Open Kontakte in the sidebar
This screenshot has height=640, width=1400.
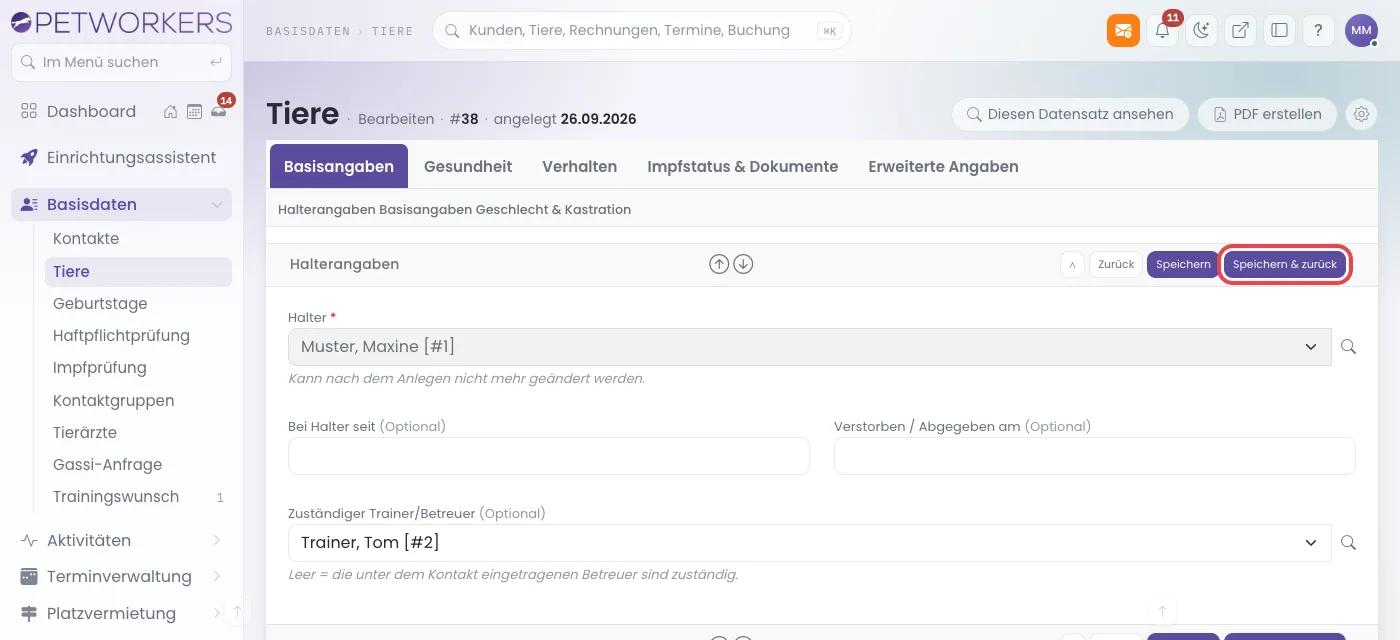(x=138, y=239)
